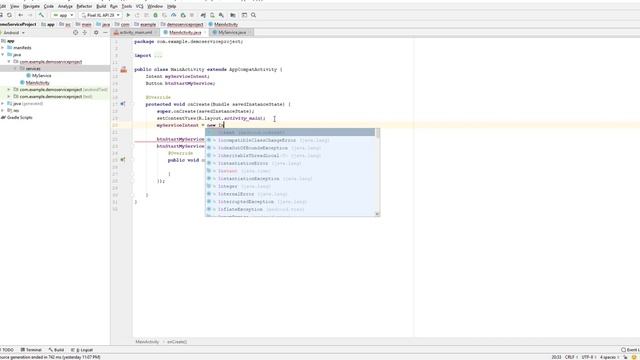This screenshot has height=360, width=640.
Task: Open SDK Manager icon in toolbar
Action: pyautogui.click(x=221, y=15)
